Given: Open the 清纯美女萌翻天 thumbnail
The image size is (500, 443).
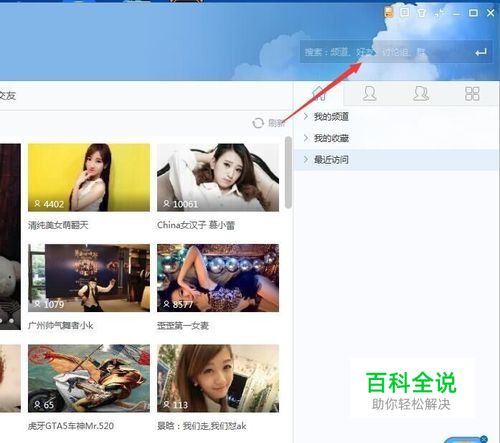Looking at the screenshot, I should click(89, 177).
